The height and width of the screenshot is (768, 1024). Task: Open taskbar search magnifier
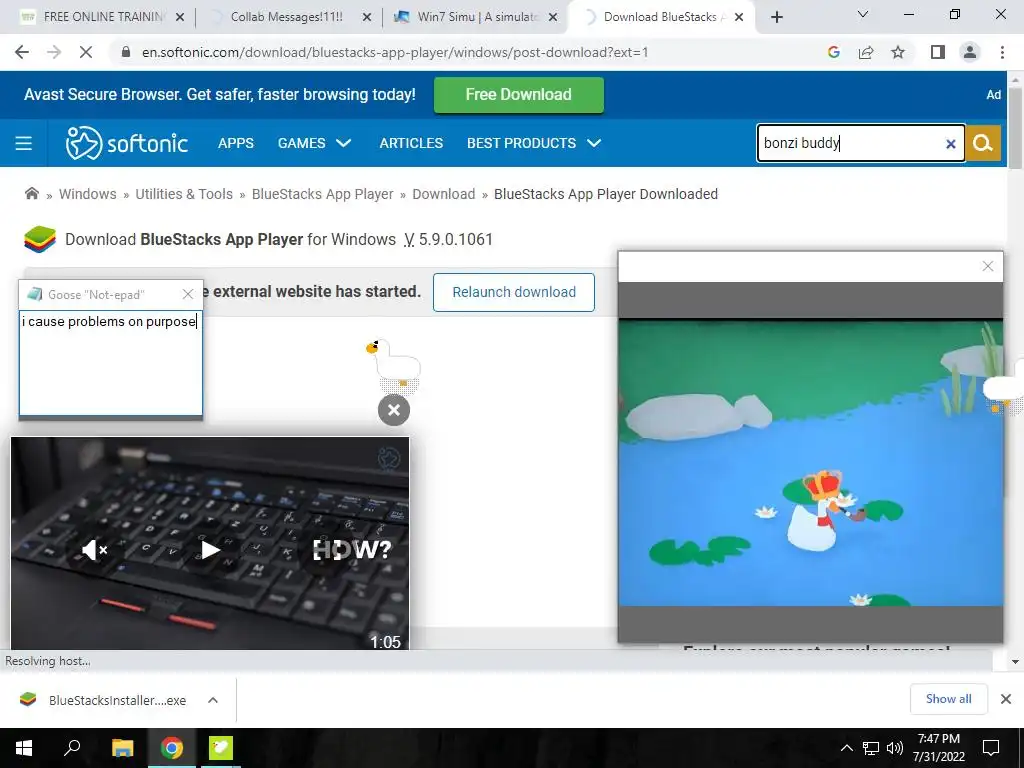point(72,748)
